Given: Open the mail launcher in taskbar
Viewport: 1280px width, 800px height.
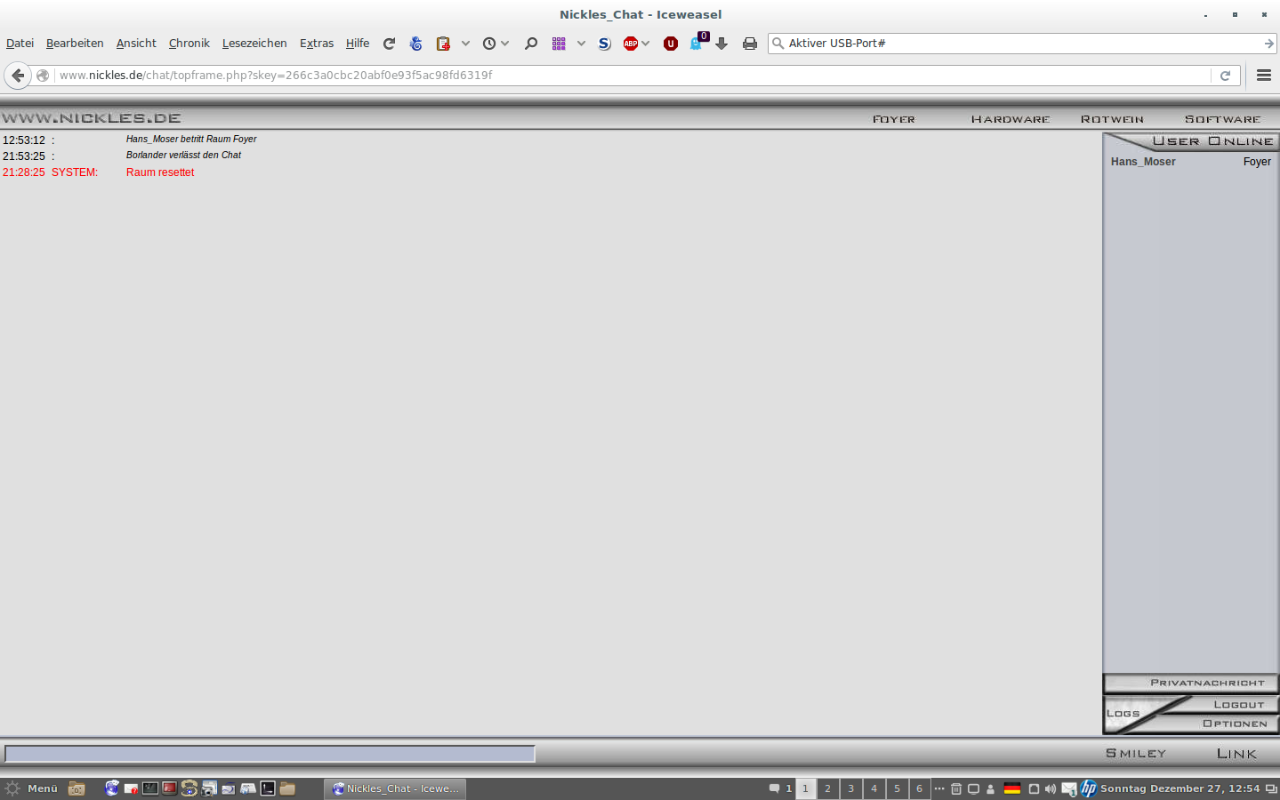Looking at the screenshot, I should point(131,788).
